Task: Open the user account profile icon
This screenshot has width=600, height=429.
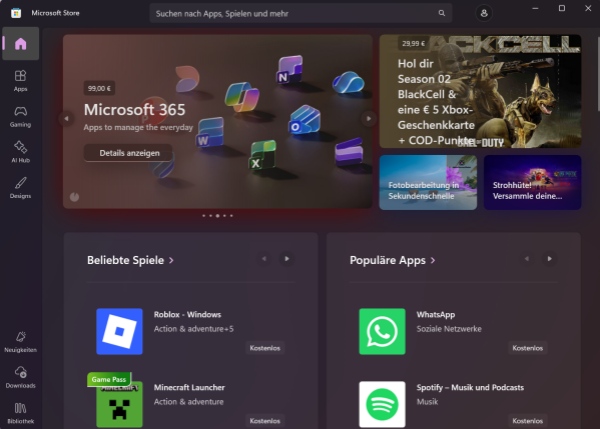Action: pos(484,13)
